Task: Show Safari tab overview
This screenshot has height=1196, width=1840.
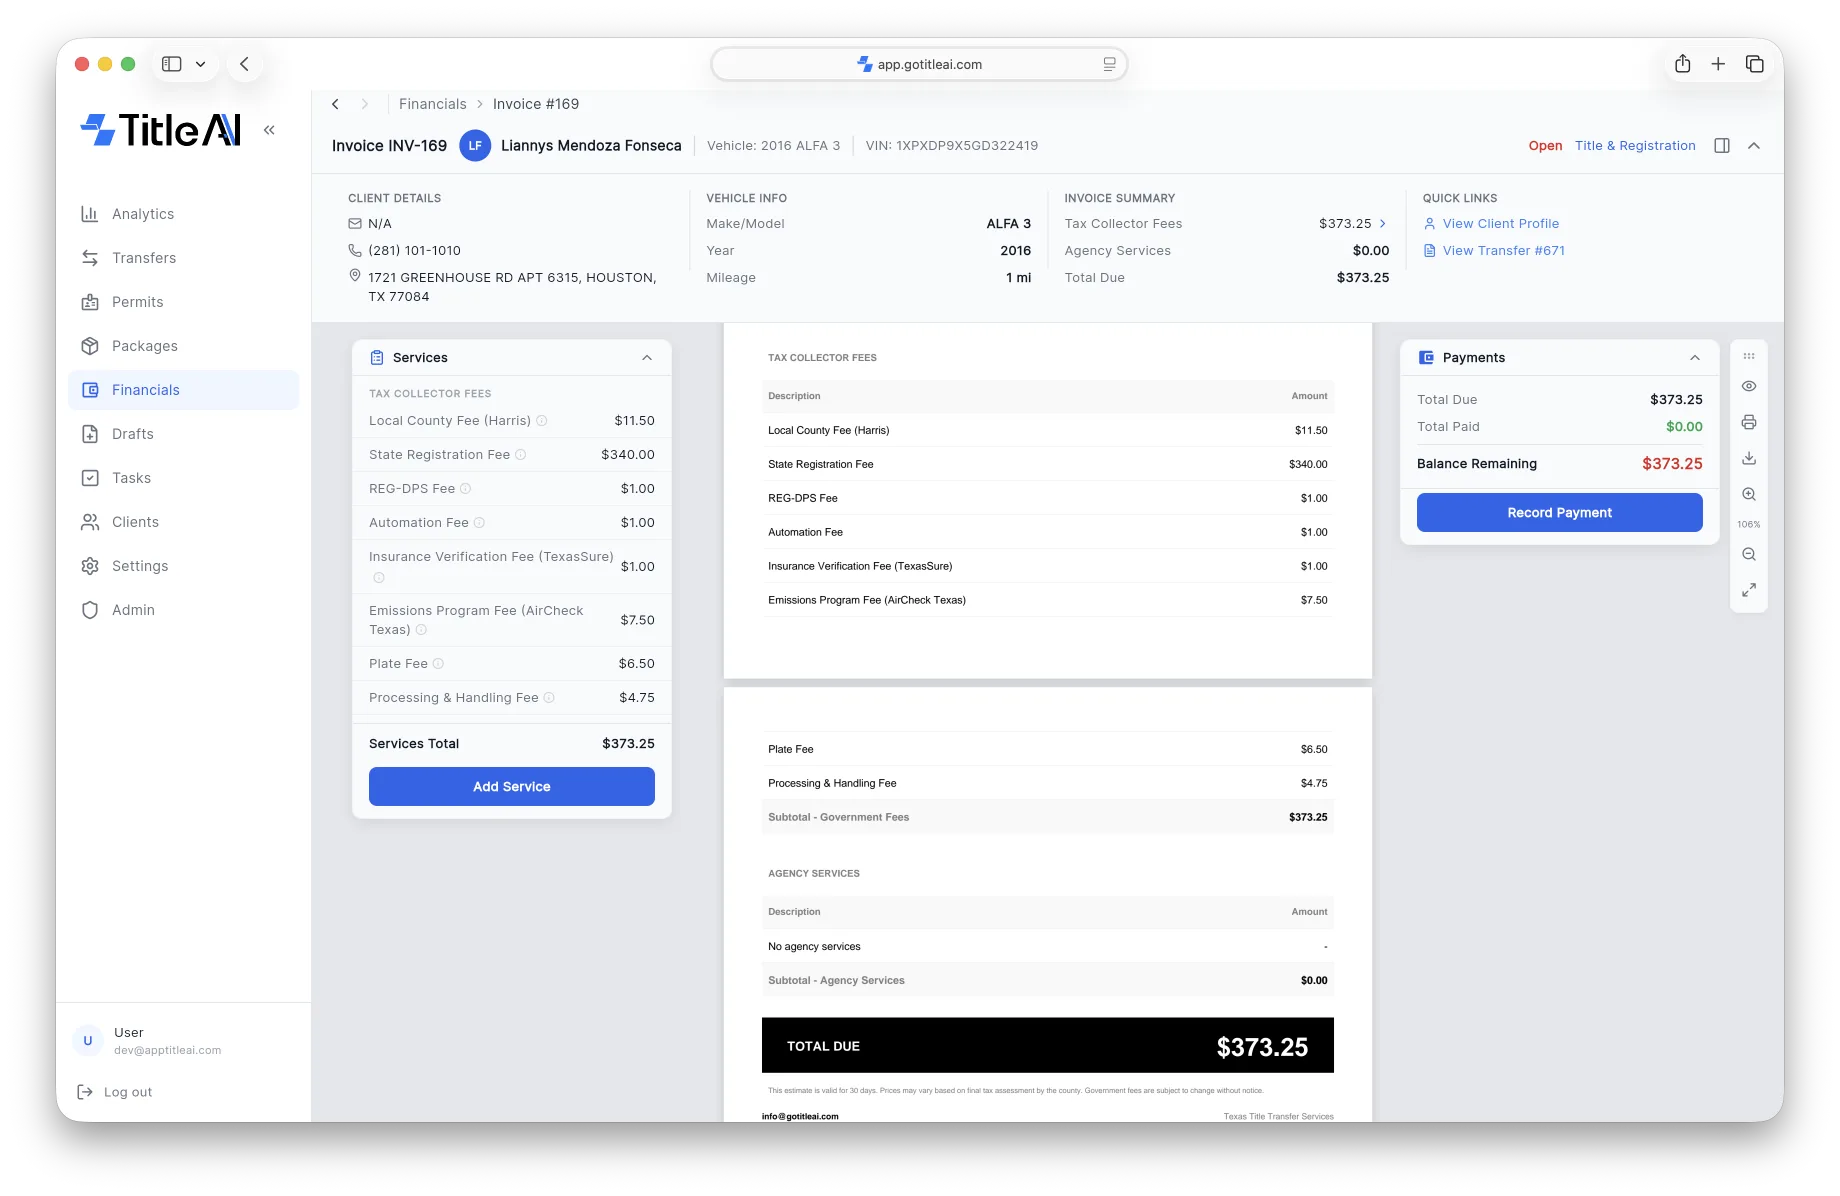Action: 1754,64
